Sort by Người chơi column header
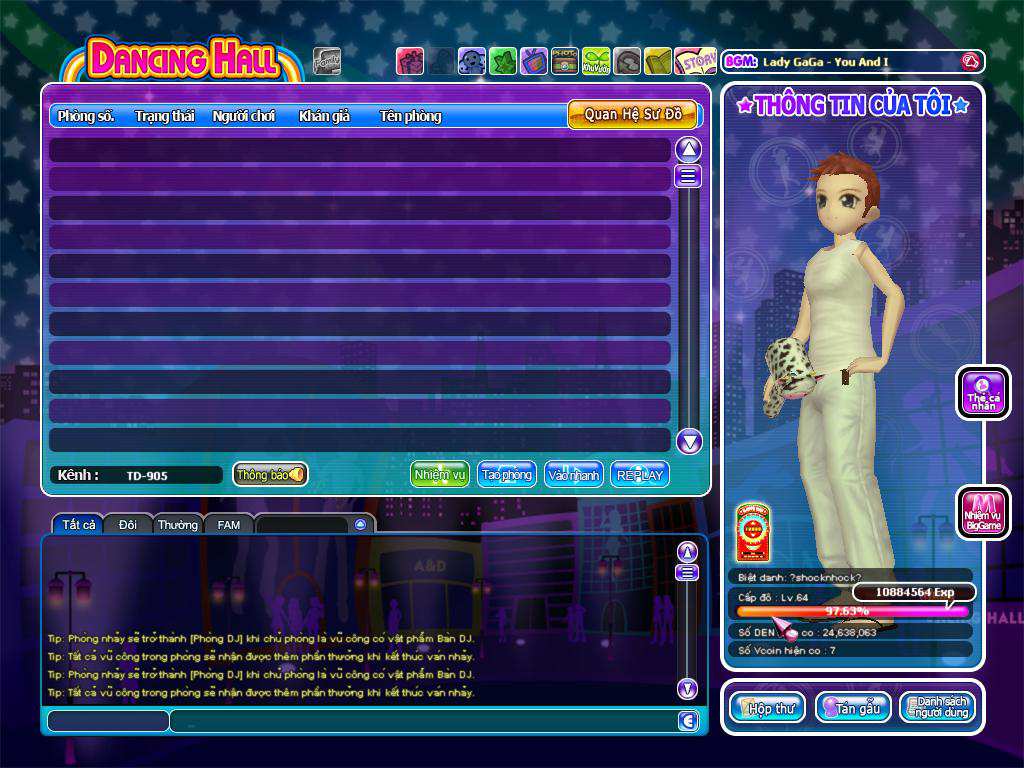This screenshot has height=768, width=1024. [x=244, y=116]
